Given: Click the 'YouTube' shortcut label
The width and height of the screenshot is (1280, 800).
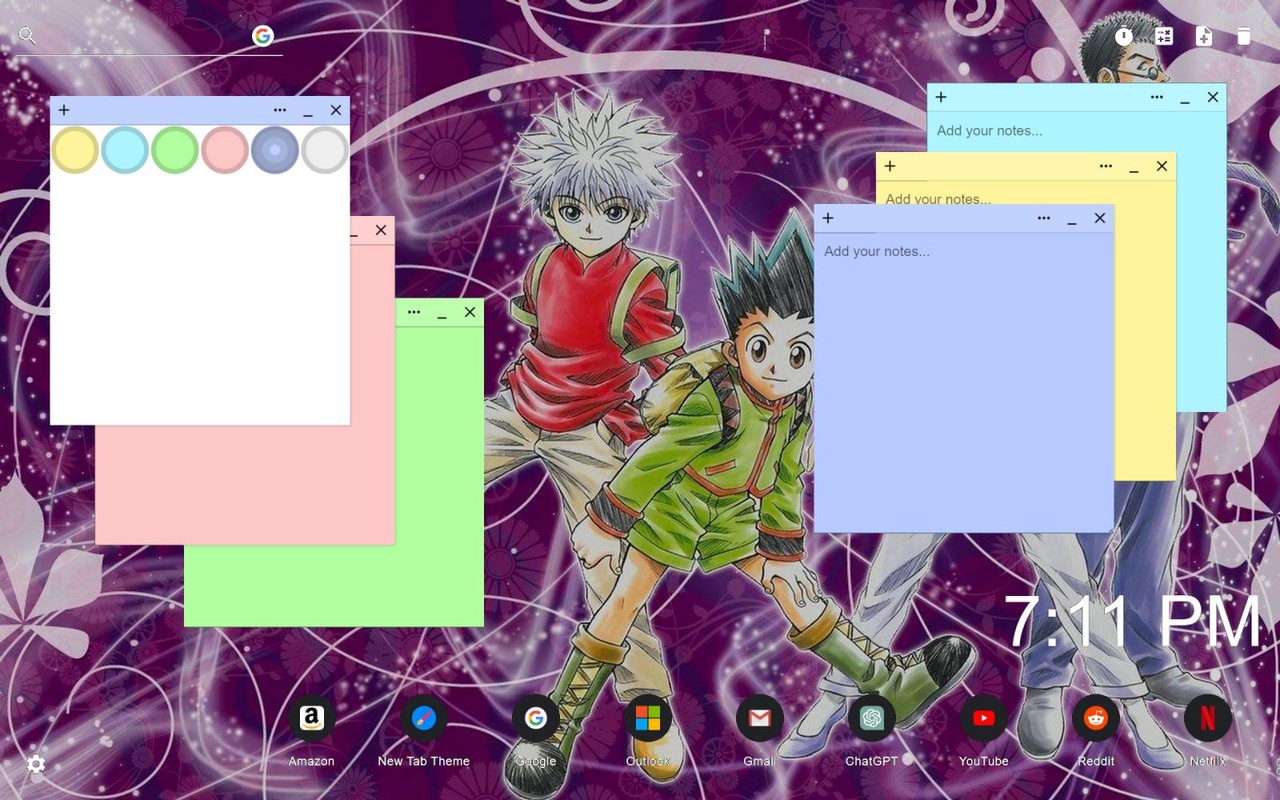Looking at the screenshot, I should coord(984,761).
